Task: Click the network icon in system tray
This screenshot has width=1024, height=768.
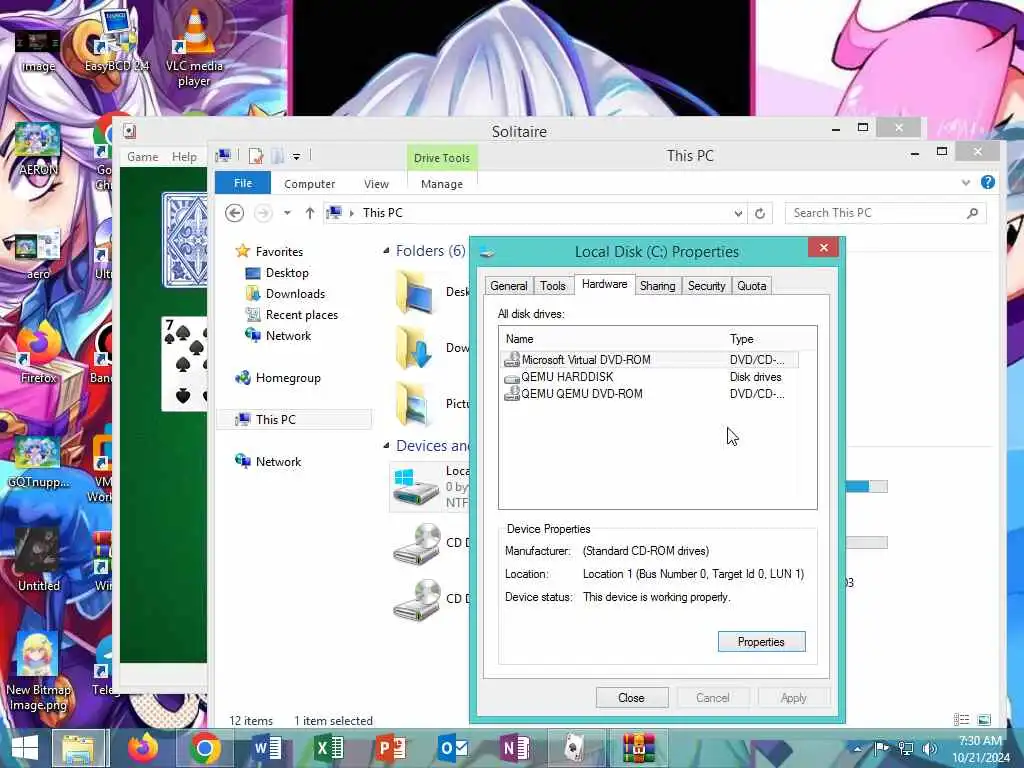Action: coord(906,748)
